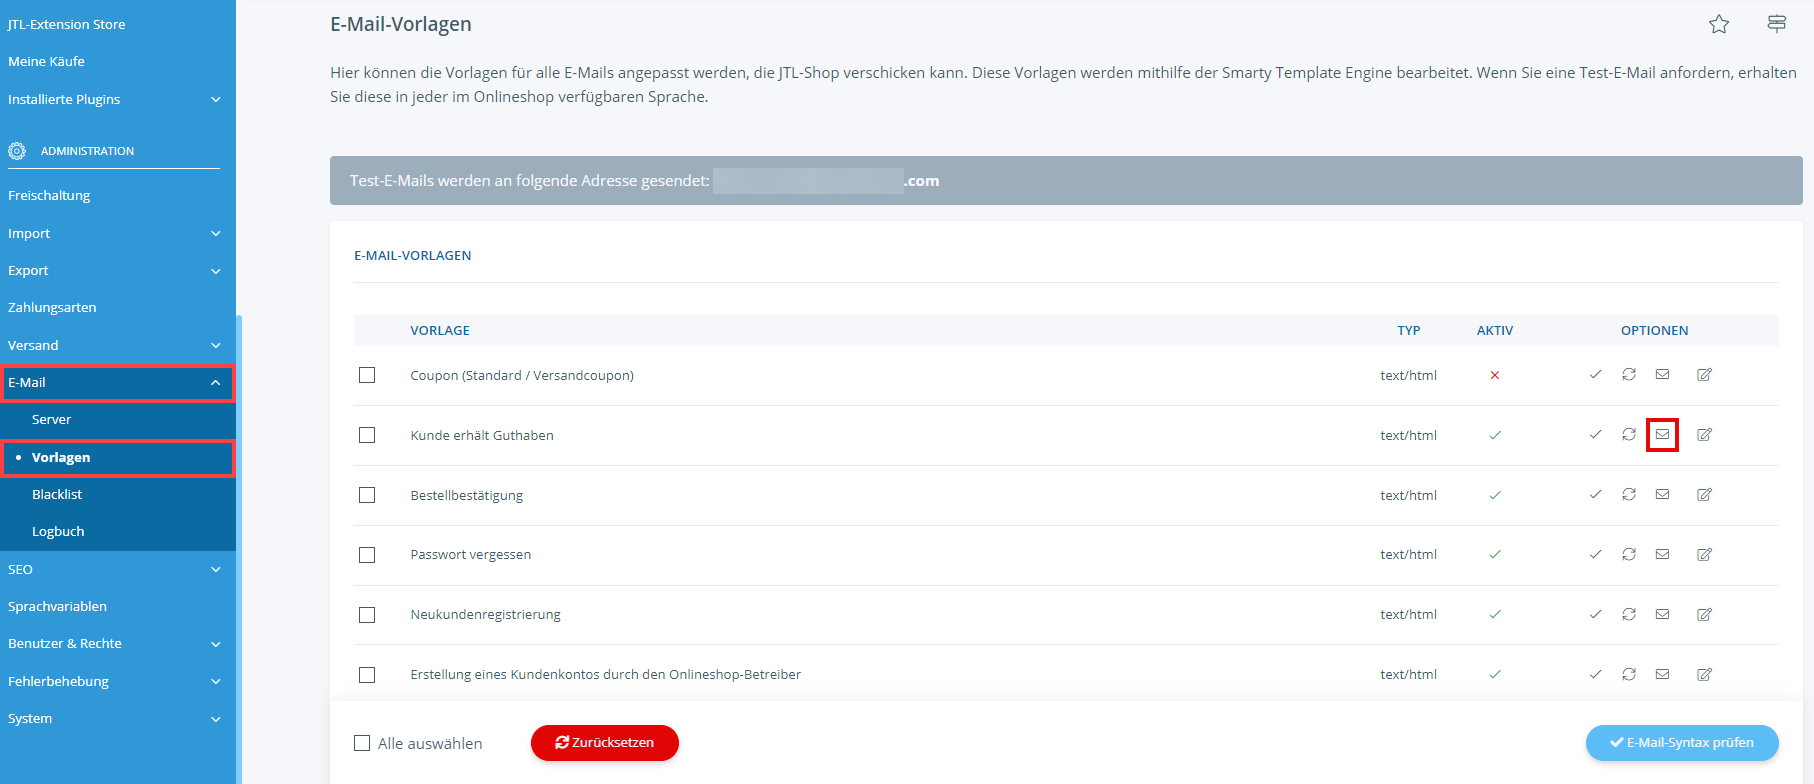Send test email for Kunde erhält Guthaben
The height and width of the screenshot is (784, 1814).
coord(1662,435)
